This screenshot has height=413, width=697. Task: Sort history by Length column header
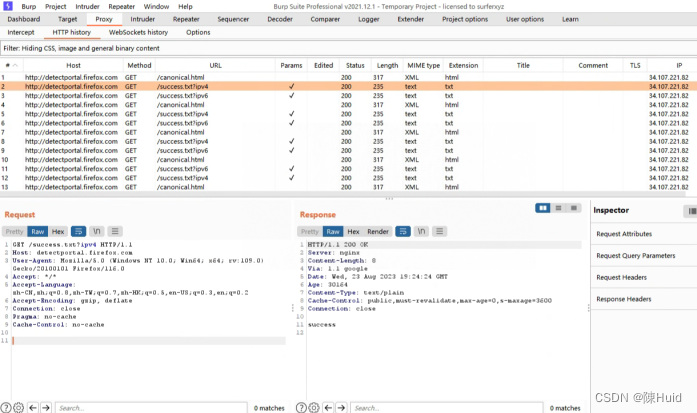coord(387,65)
